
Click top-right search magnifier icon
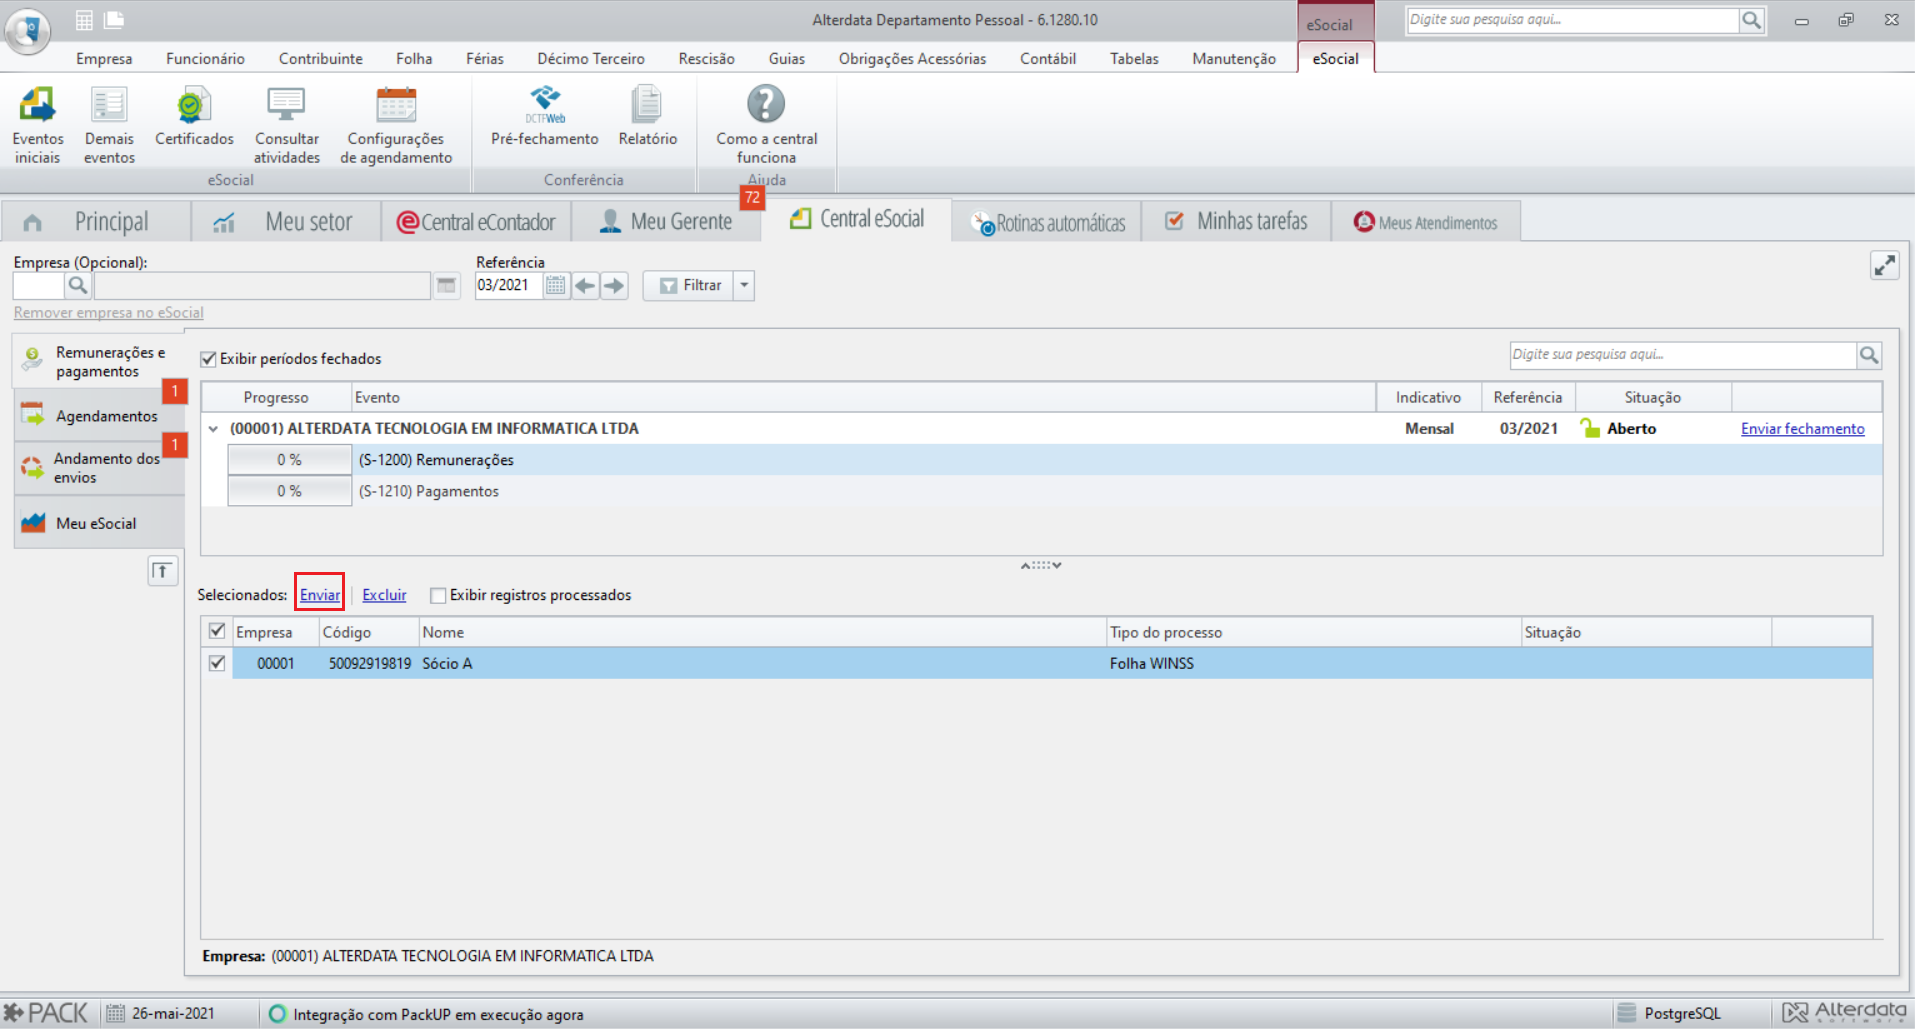(1751, 20)
